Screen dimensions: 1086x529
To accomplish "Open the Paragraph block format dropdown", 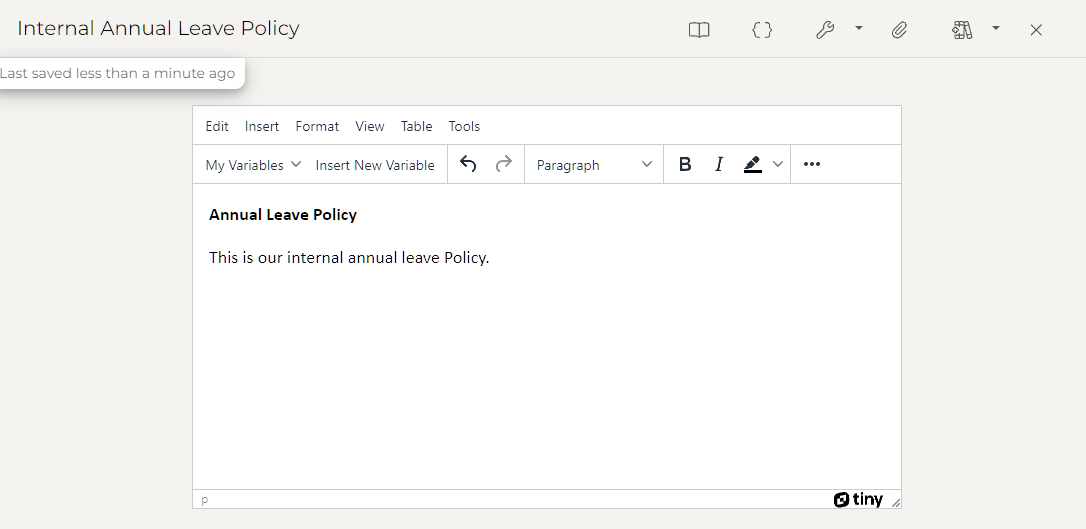I will point(594,165).
